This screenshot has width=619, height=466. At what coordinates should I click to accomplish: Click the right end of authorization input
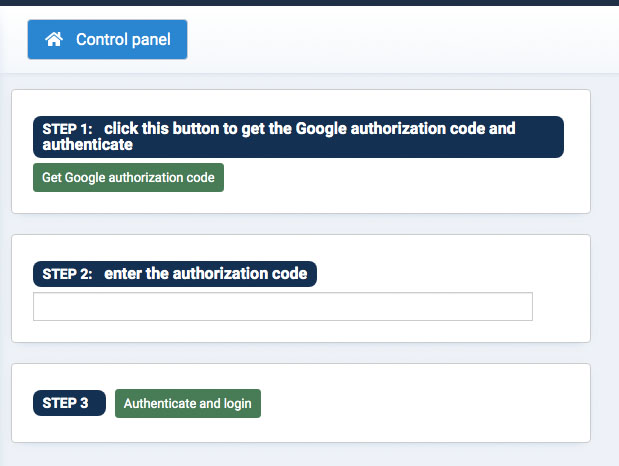click(x=526, y=307)
